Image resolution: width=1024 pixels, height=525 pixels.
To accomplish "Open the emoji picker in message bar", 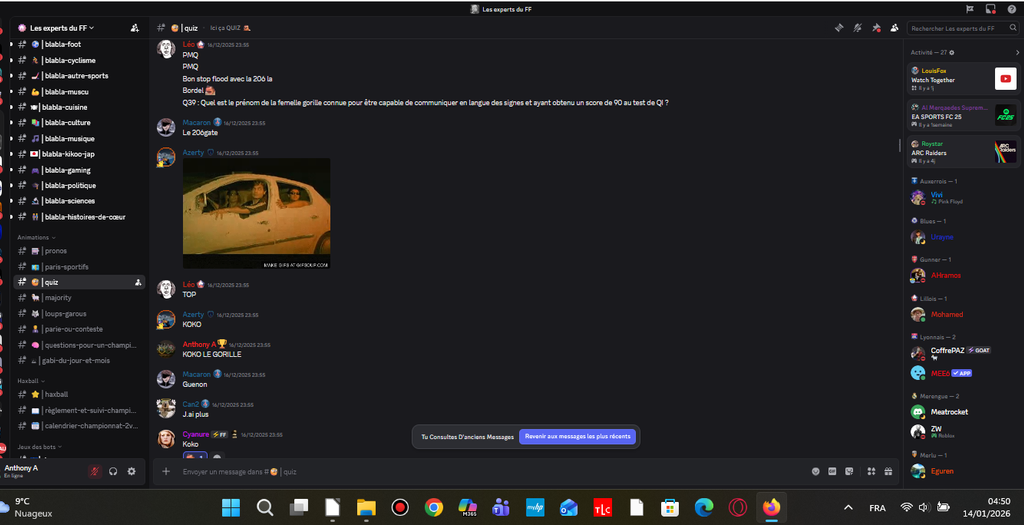I will click(816, 471).
